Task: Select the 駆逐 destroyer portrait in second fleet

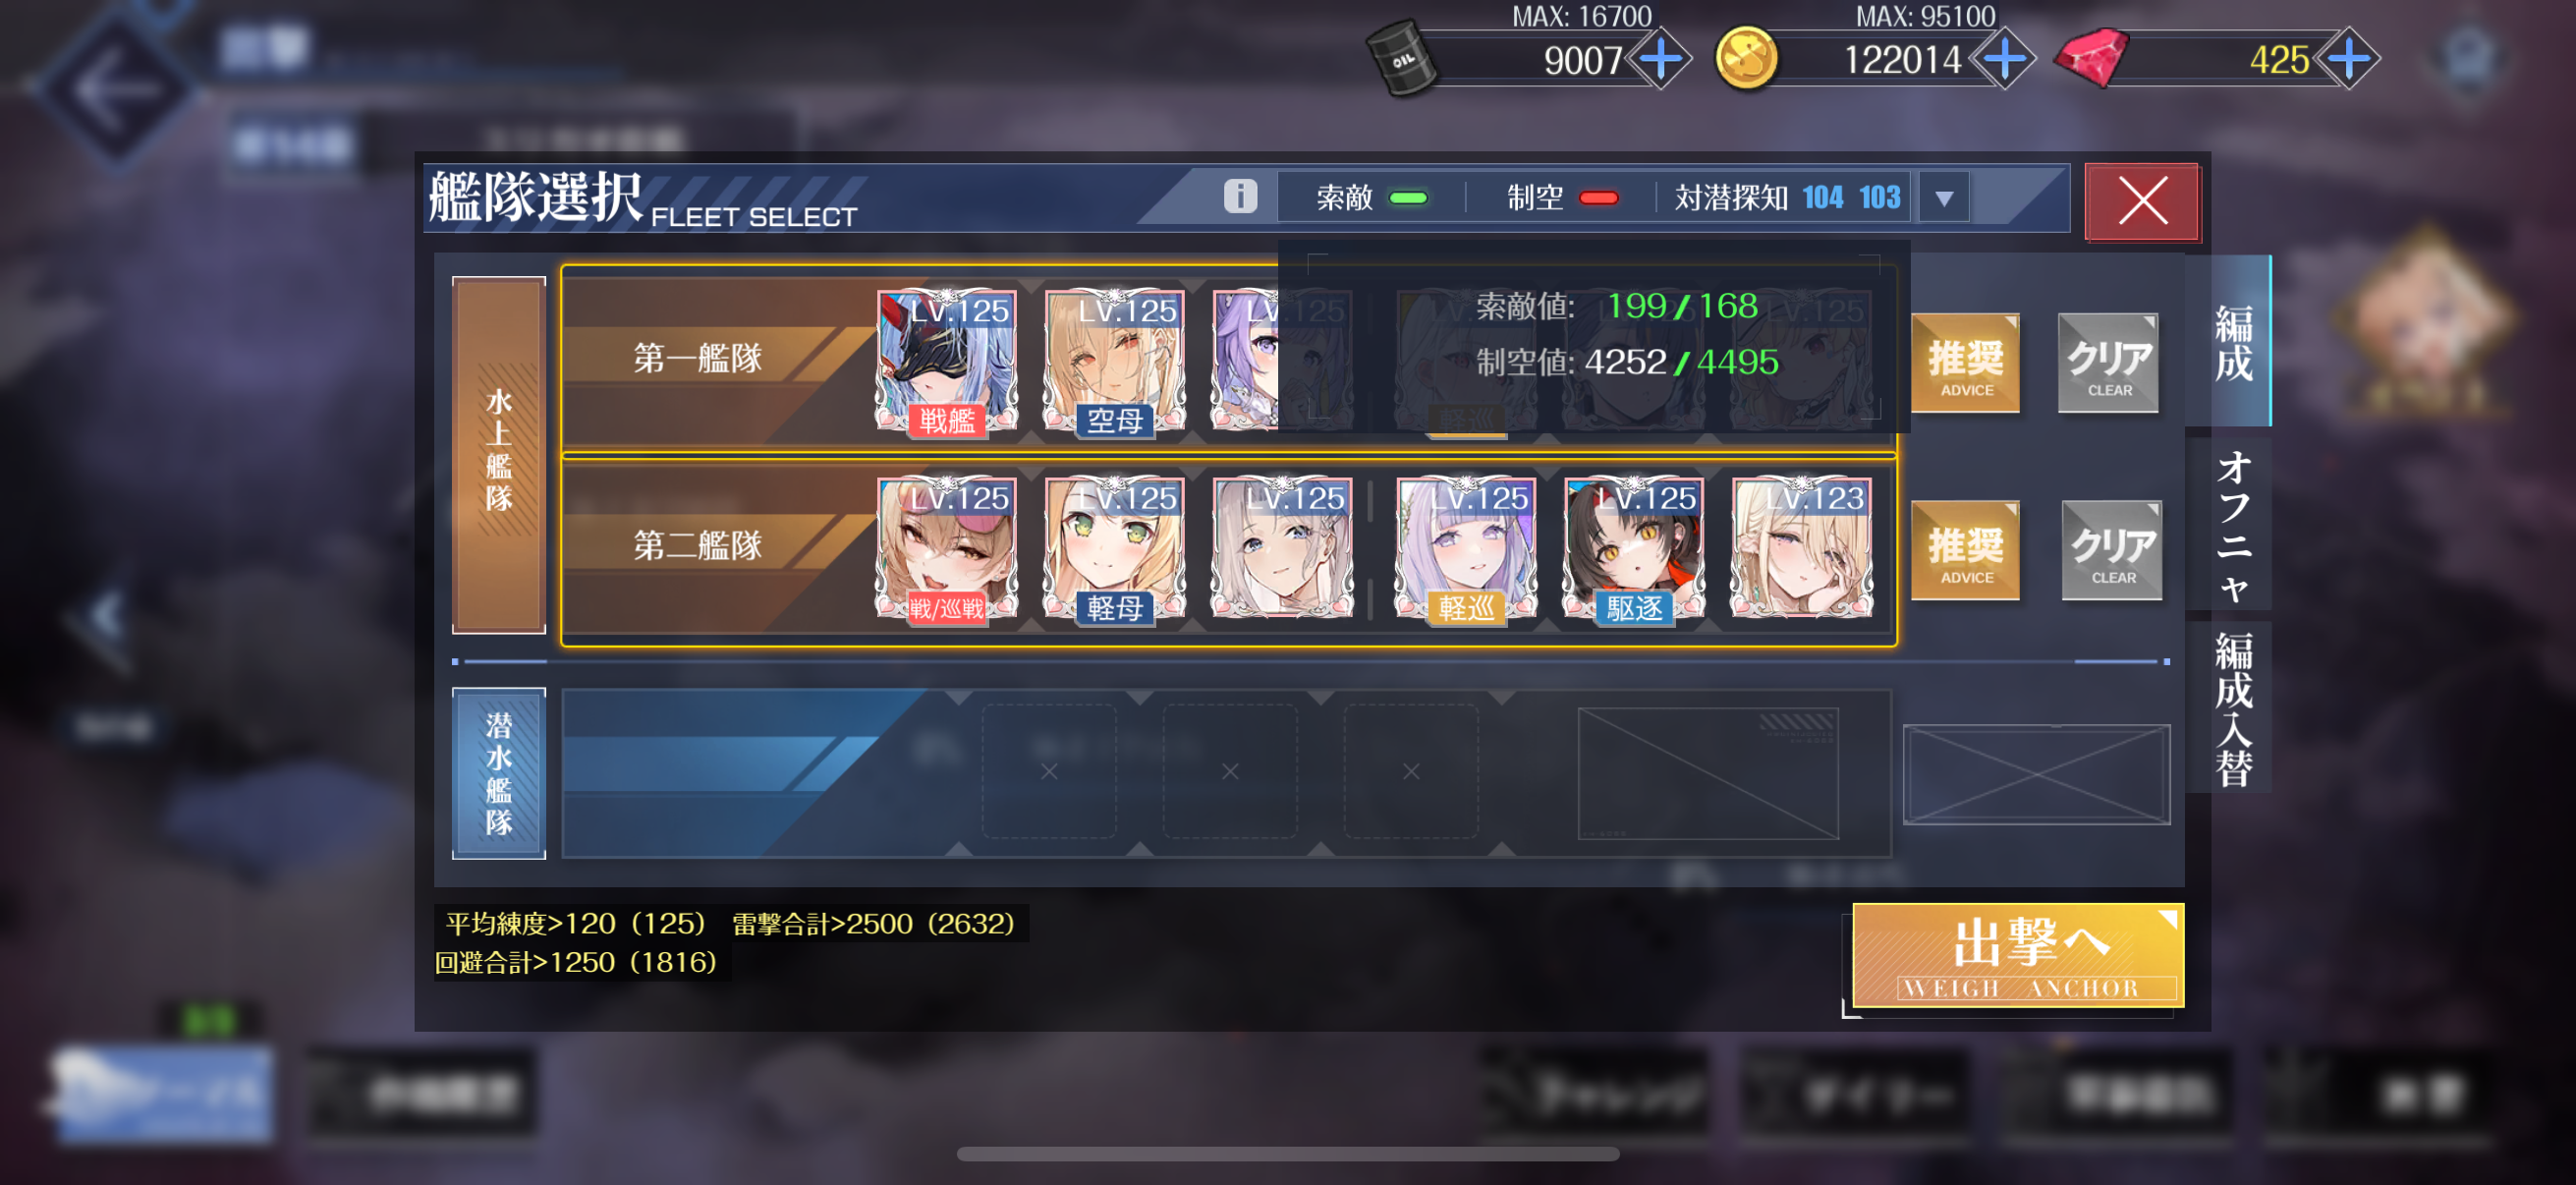Action: [x=1633, y=549]
